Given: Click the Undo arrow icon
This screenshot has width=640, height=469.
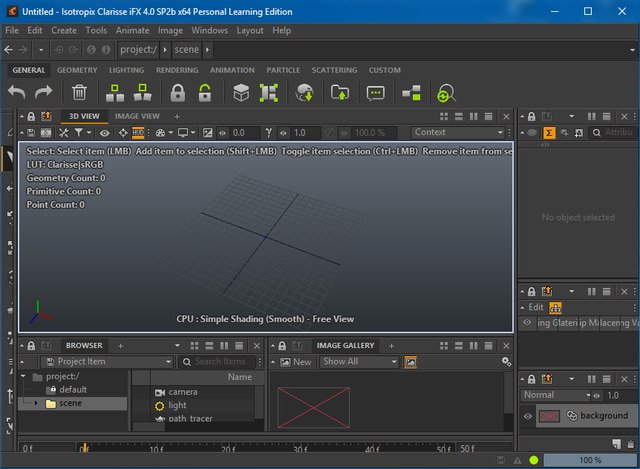Looking at the screenshot, I should (x=17, y=93).
